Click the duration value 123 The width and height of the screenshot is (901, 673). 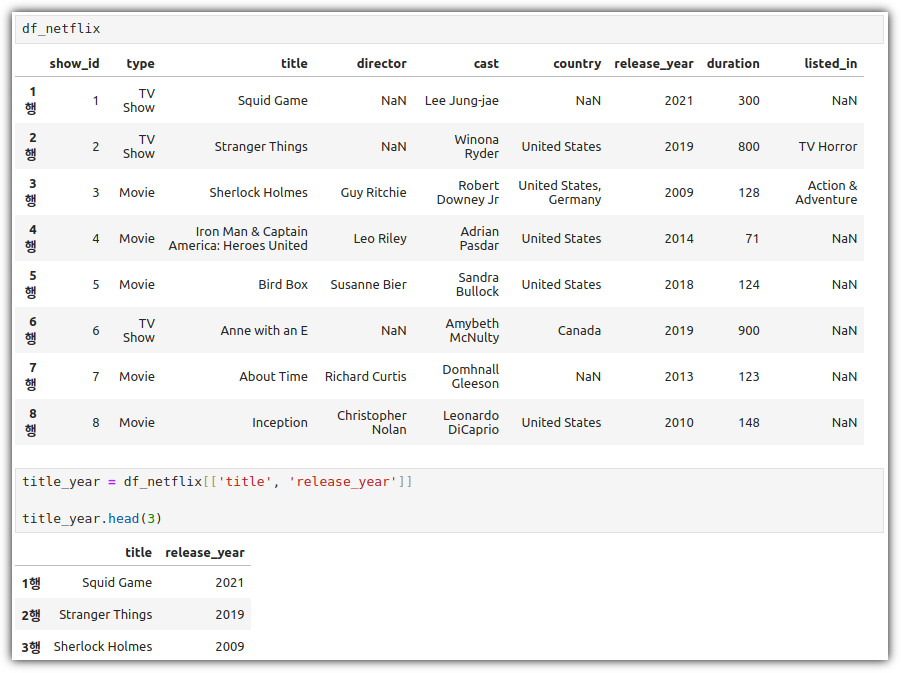(749, 376)
